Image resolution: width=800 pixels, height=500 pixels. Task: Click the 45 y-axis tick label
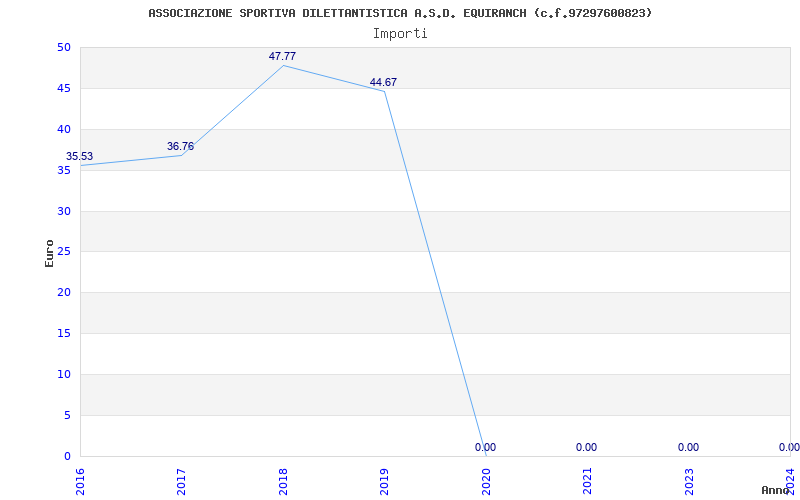pos(64,88)
